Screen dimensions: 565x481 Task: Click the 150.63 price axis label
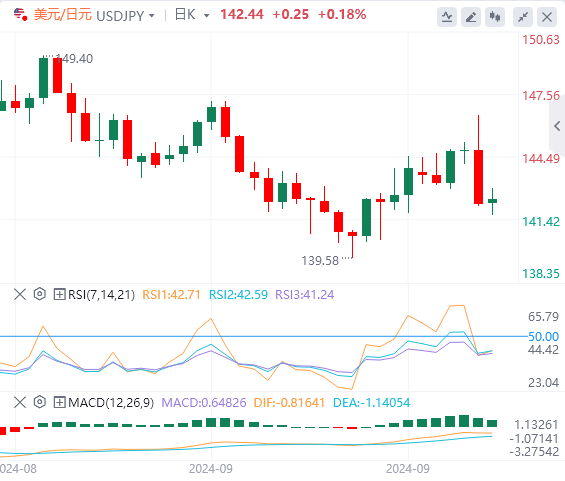(x=541, y=40)
